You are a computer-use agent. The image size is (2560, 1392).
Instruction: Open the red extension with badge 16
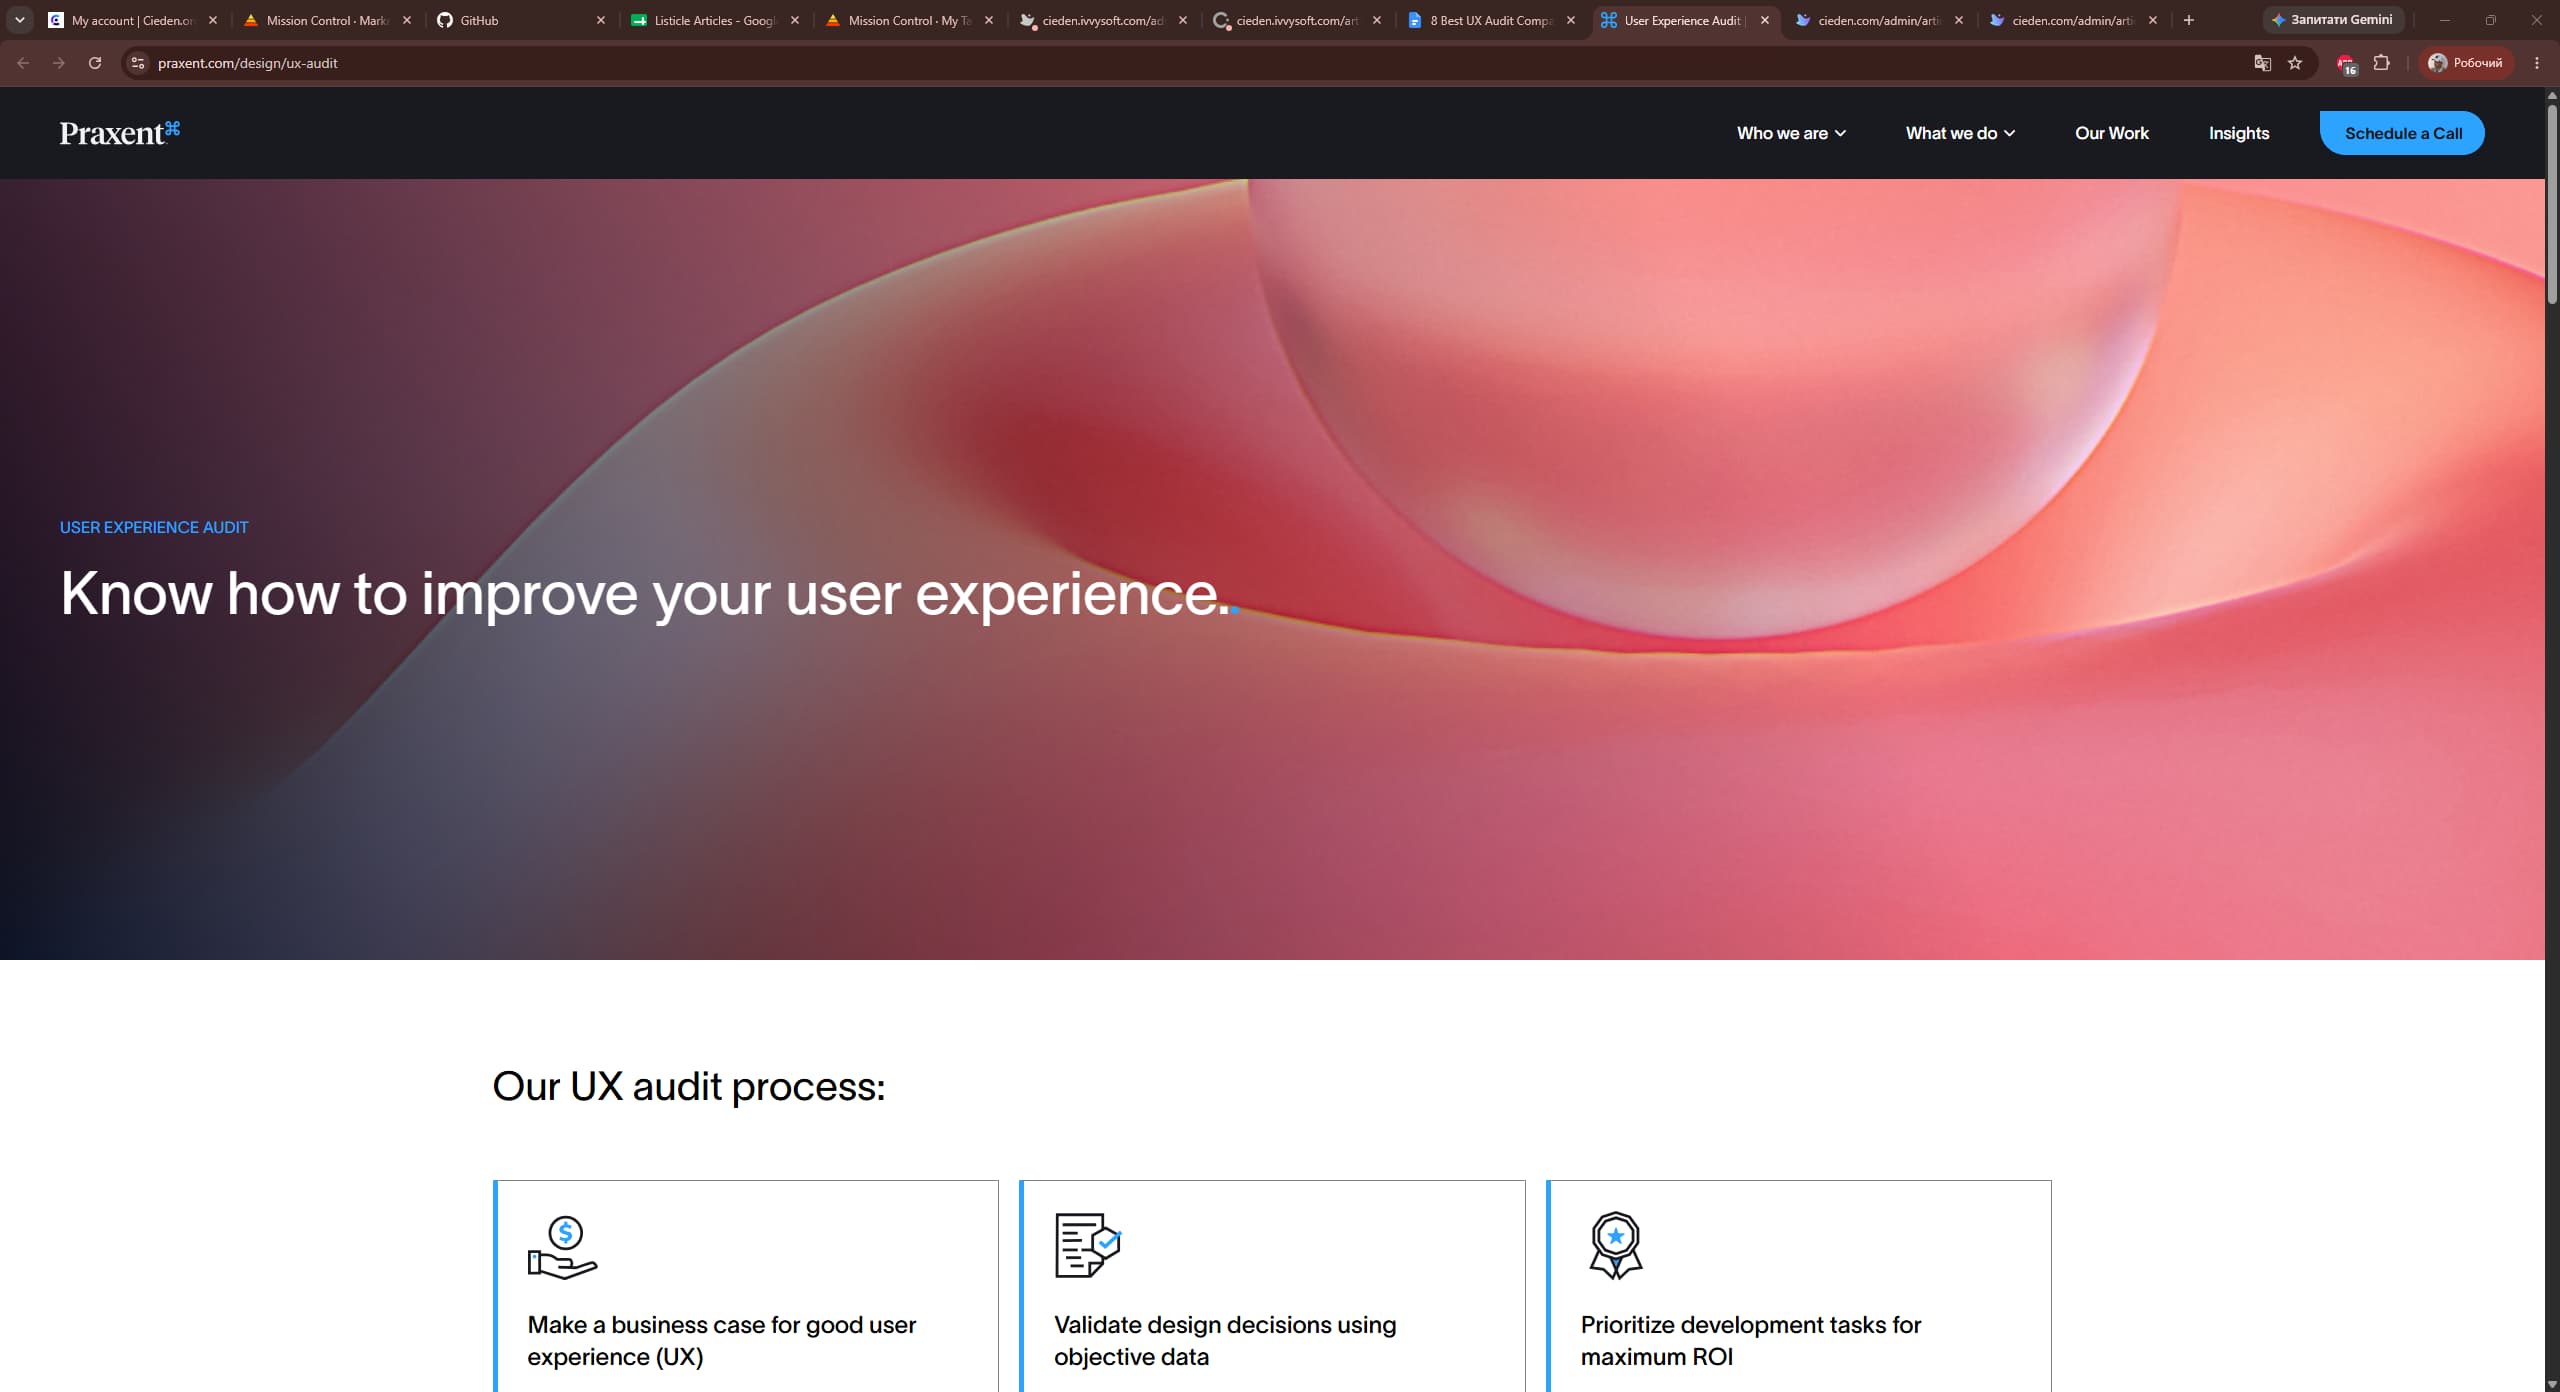(x=2346, y=64)
